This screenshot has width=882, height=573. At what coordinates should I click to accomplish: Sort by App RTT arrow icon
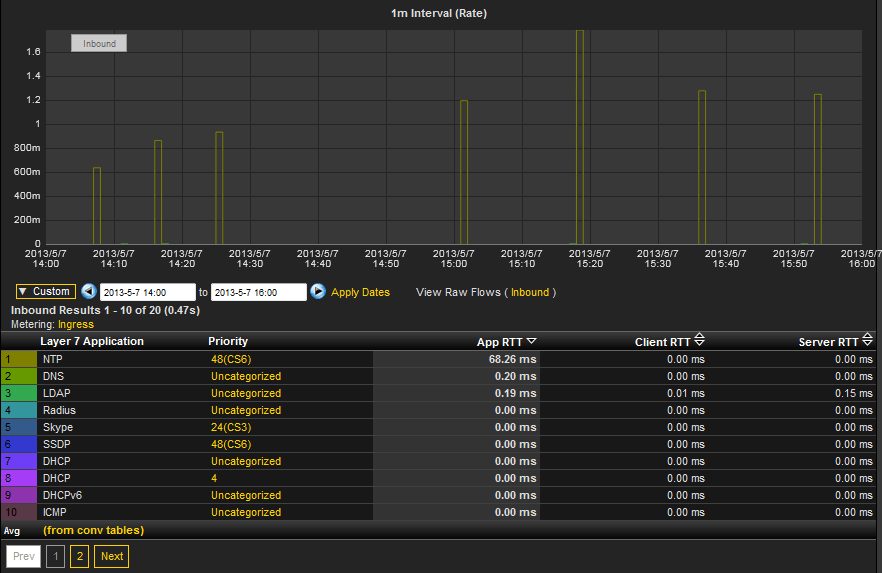[532, 341]
